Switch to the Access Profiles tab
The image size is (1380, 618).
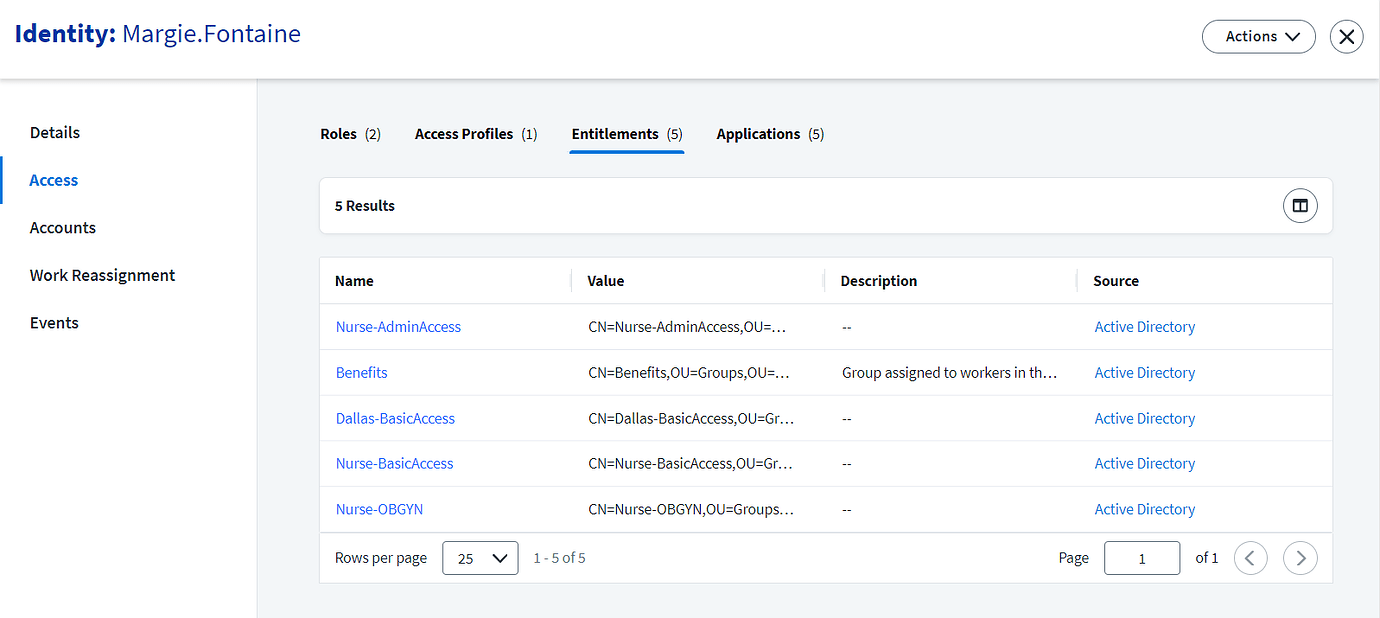(465, 133)
